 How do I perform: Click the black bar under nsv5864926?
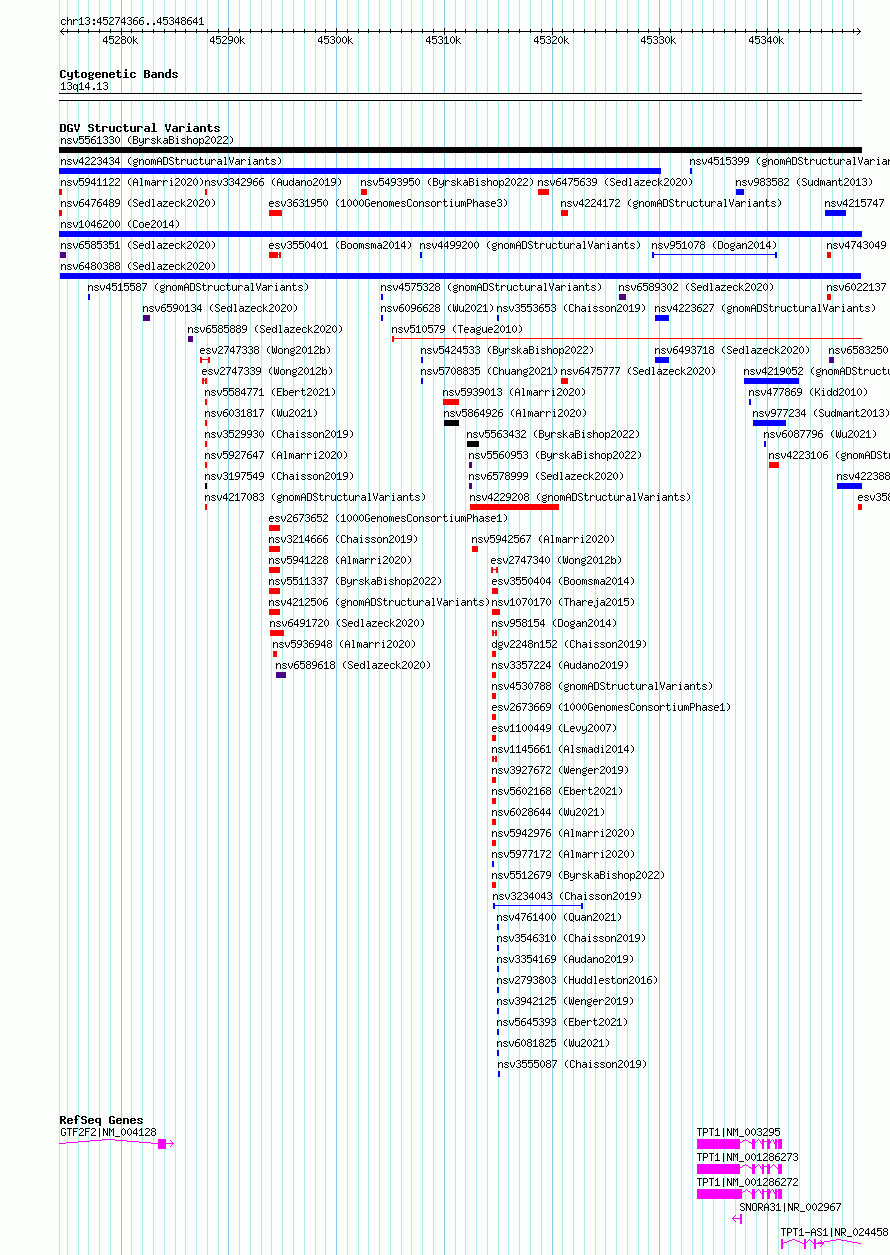click(451, 422)
